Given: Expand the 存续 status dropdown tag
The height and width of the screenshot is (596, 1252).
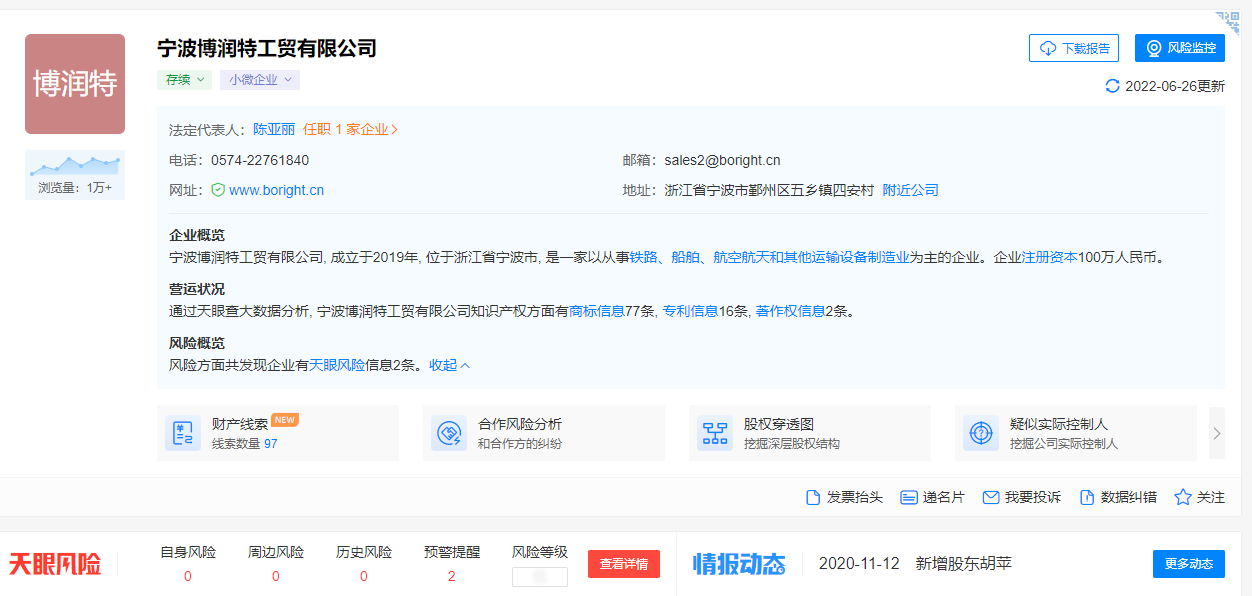Looking at the screenshot, I should coord(184,80).
